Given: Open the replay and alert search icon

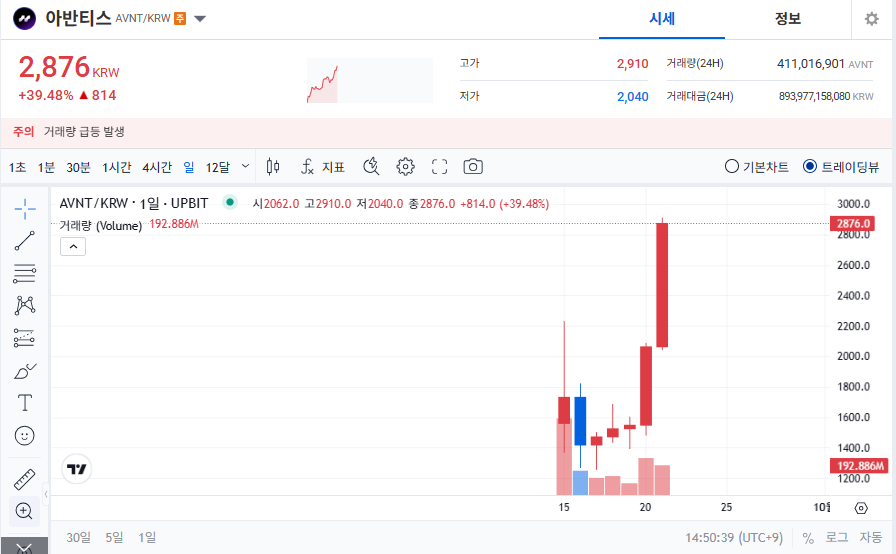Looking at the screenshot, I should coord(371,167).
